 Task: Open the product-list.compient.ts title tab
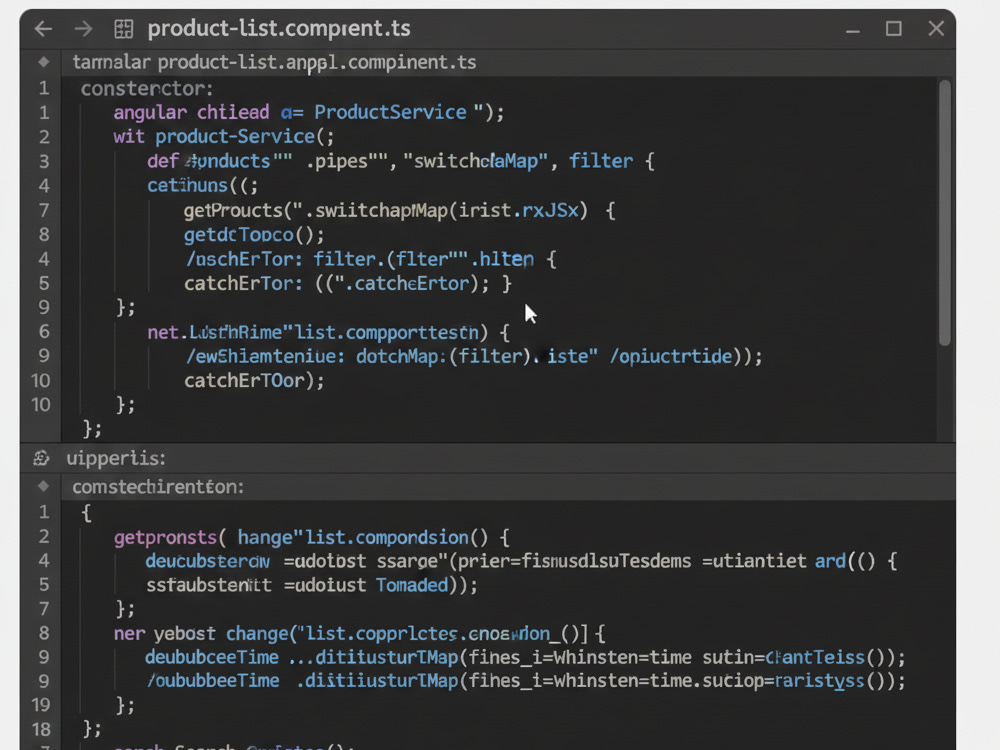pyautogui.click(x=279, y=29)
